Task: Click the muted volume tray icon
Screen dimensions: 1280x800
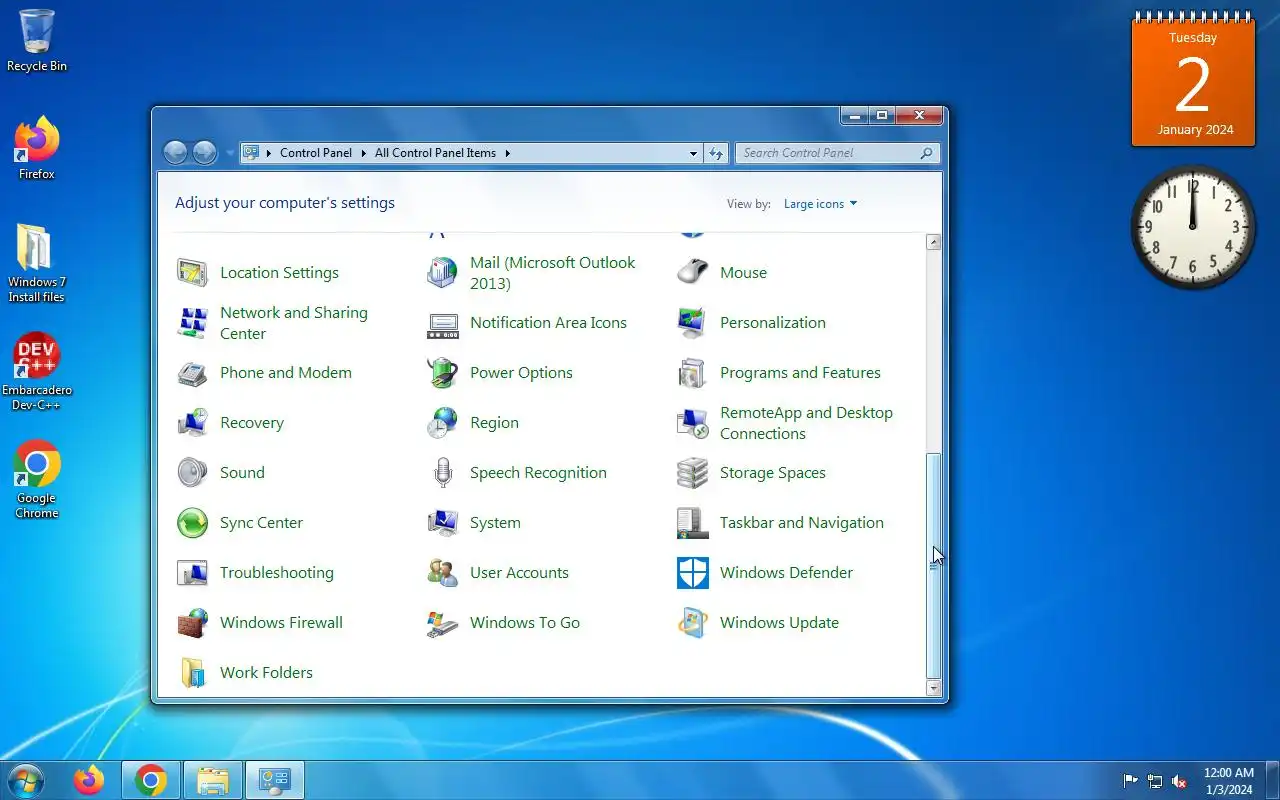Action: click(1179, 781)
